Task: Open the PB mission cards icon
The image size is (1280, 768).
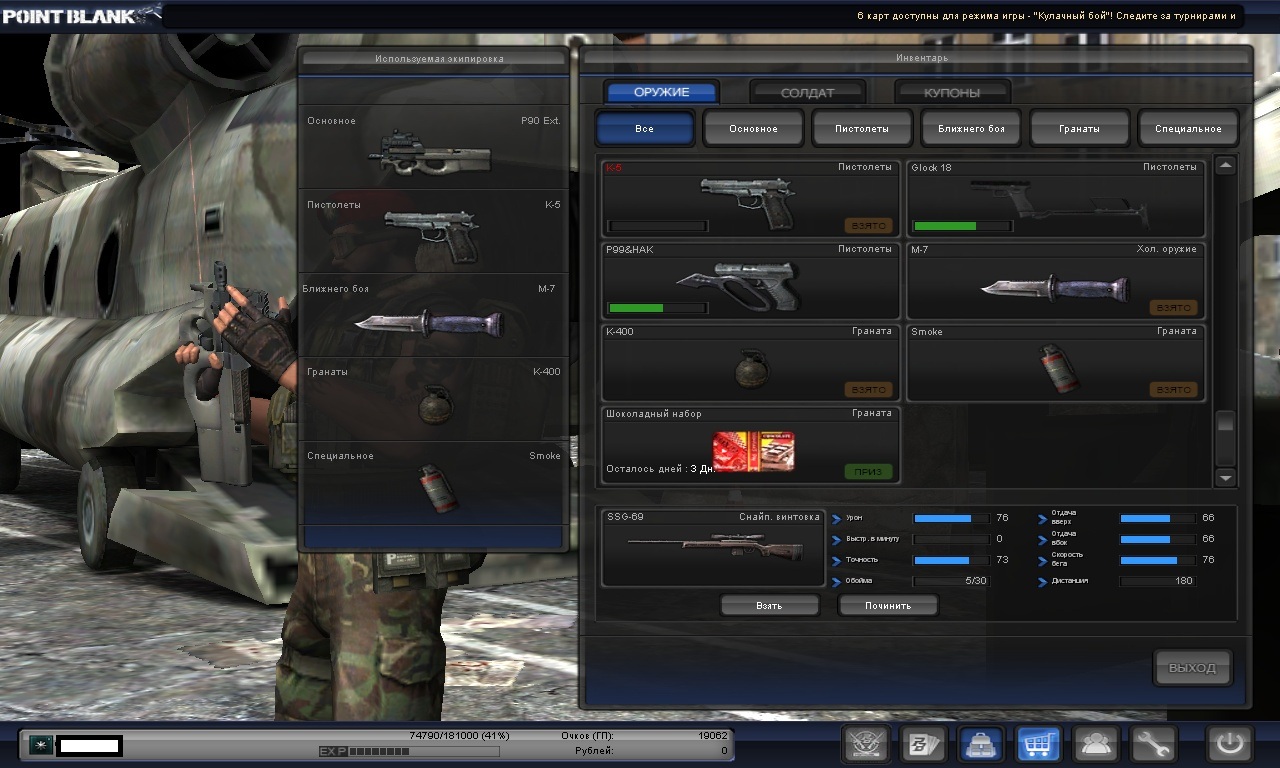Action: coord(923,744)
